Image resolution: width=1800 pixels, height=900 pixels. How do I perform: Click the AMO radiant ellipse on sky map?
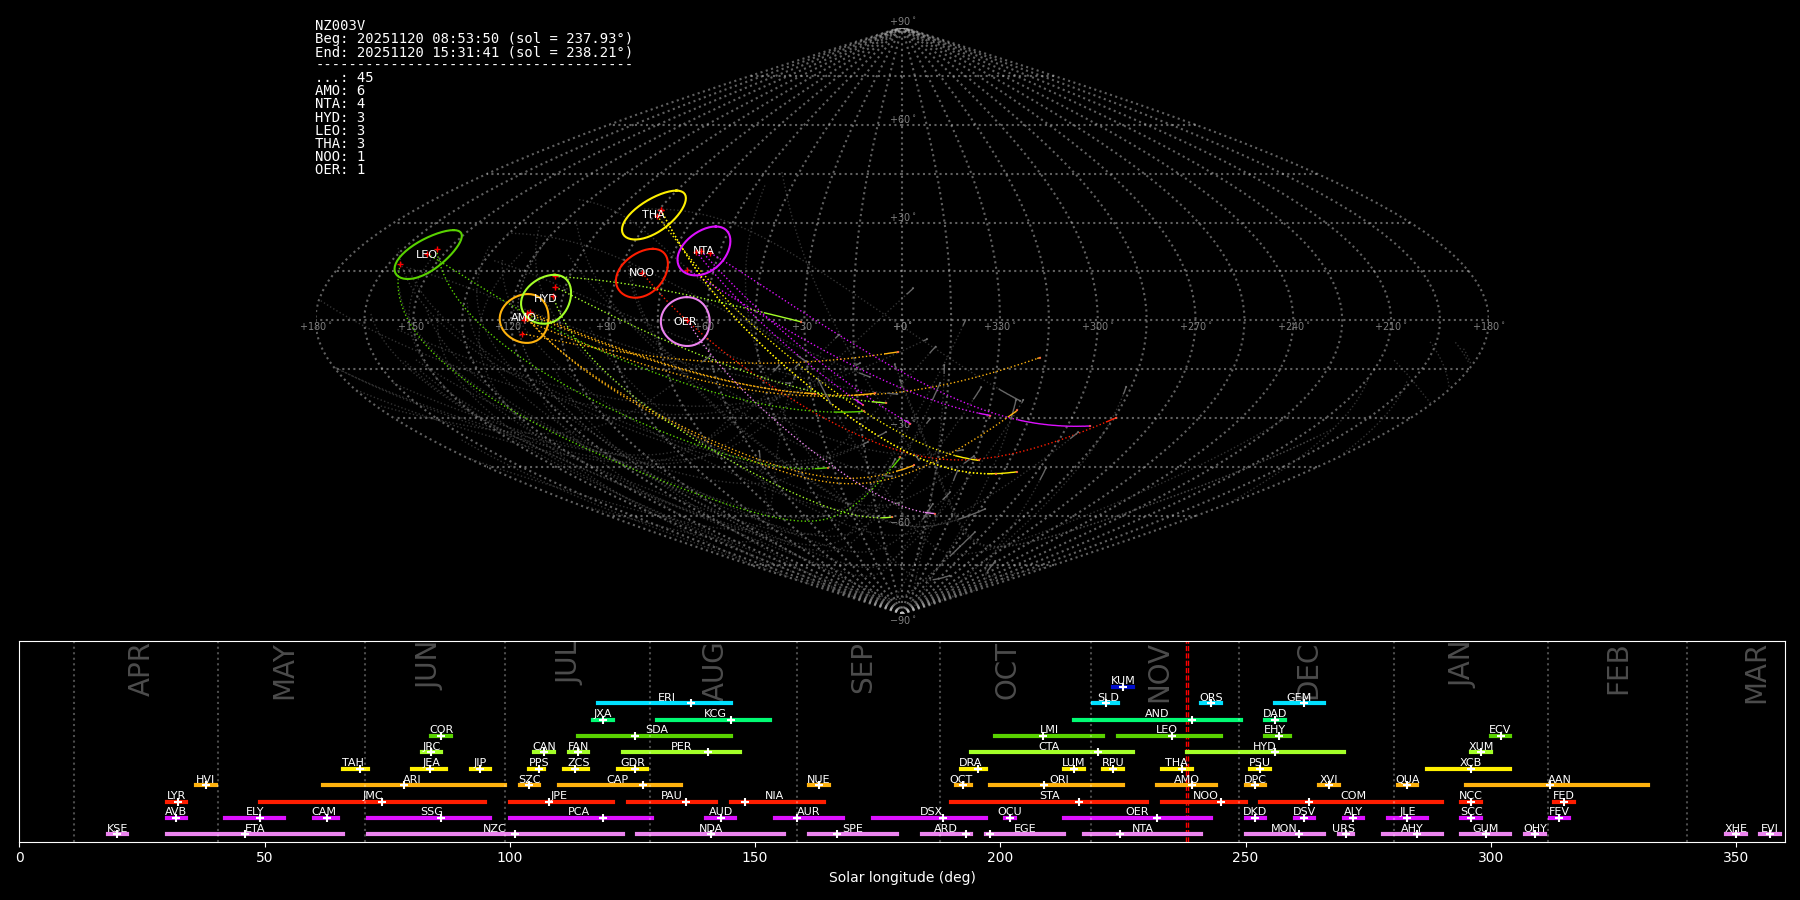pos(524,318)
